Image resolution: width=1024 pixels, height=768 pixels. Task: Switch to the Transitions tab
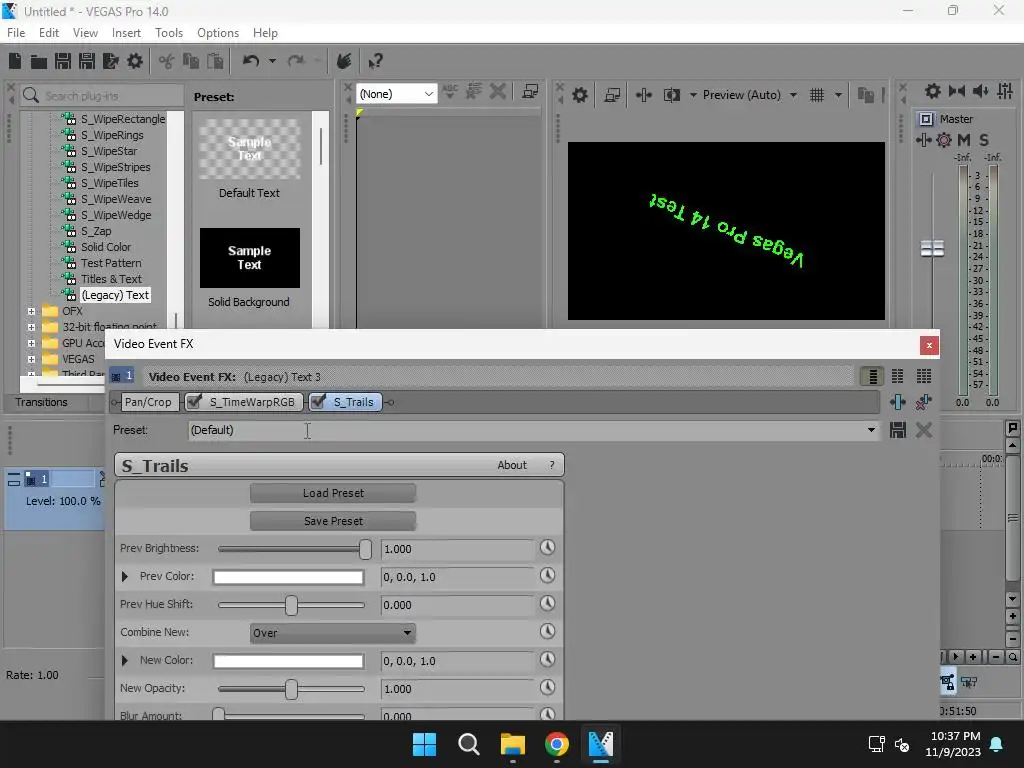(x=42, y=402)
